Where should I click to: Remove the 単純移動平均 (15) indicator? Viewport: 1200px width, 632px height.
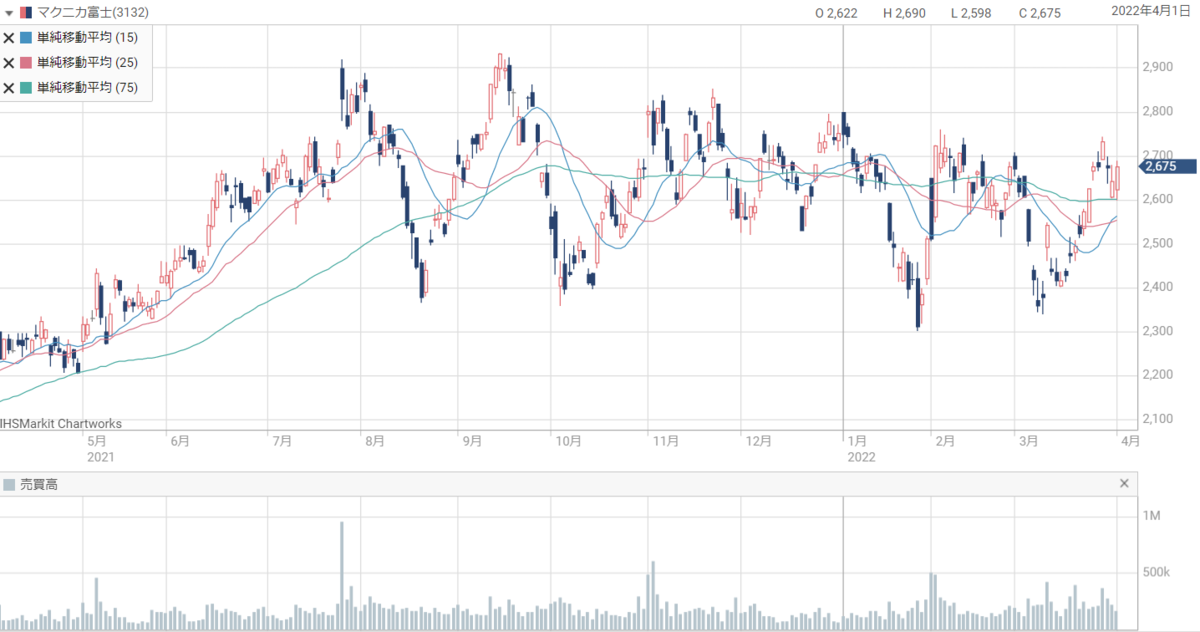tap(9, 37)
